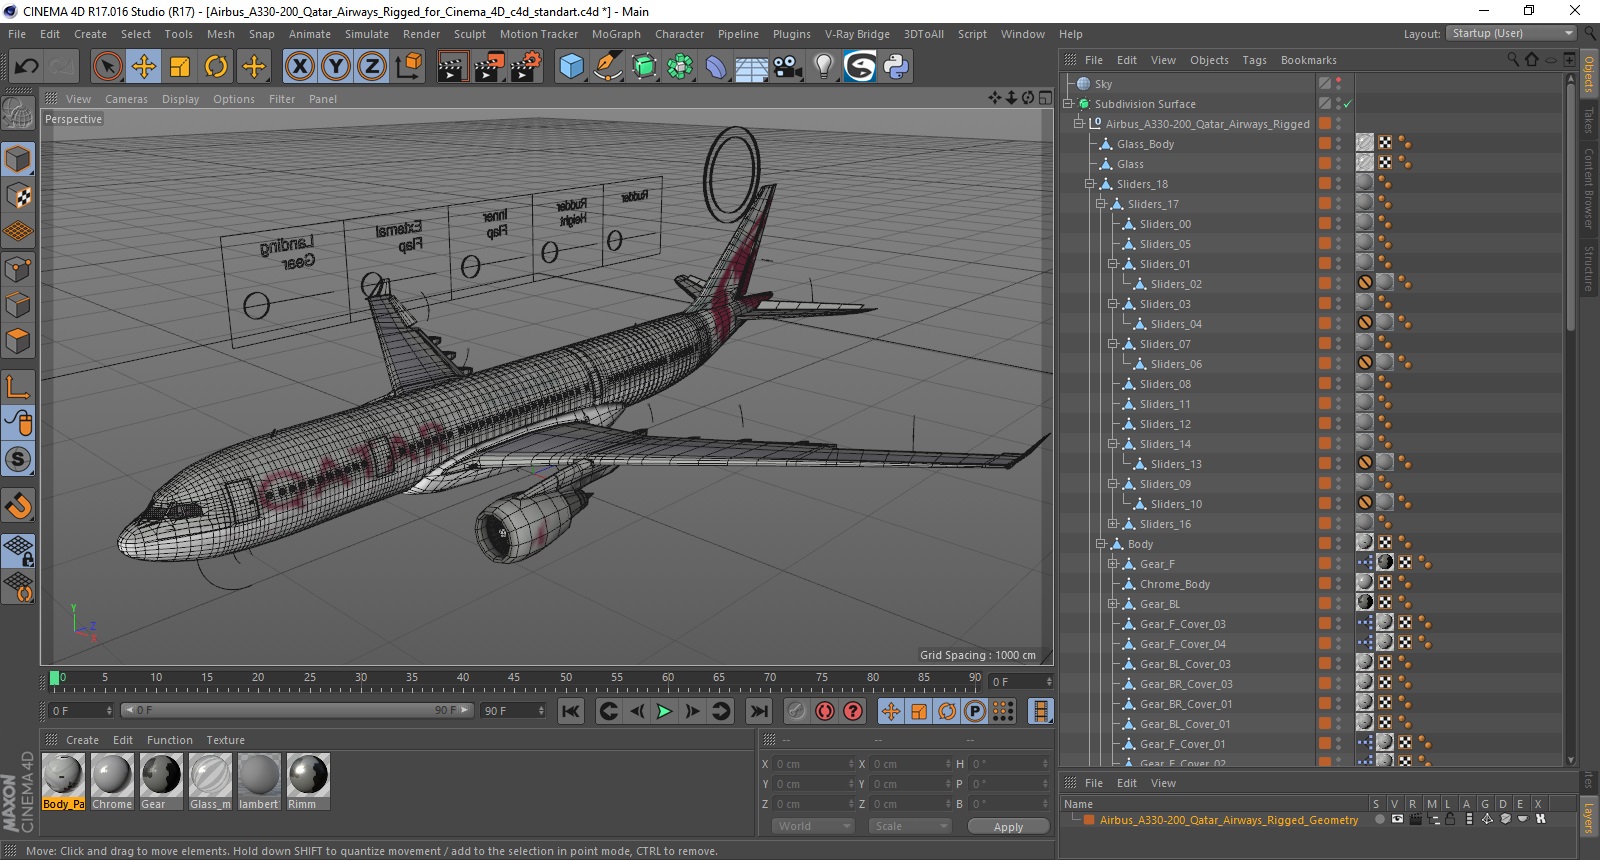
Task: Open Layer Manager View menu
Action: pyautogui.click(x=1163, y=783)
